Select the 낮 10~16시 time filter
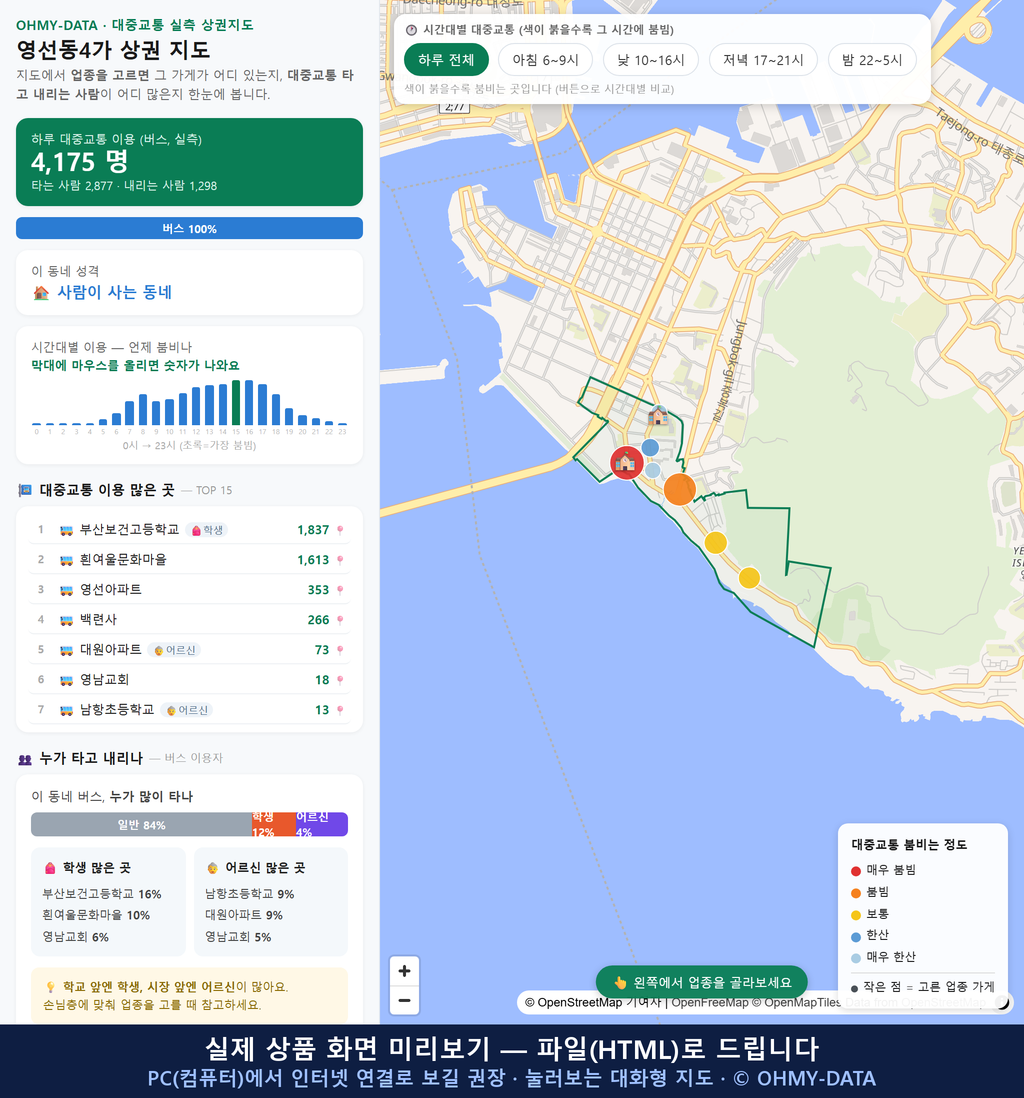The height and width of the screenshot is (1098, 1024). [x=651, y=60]
